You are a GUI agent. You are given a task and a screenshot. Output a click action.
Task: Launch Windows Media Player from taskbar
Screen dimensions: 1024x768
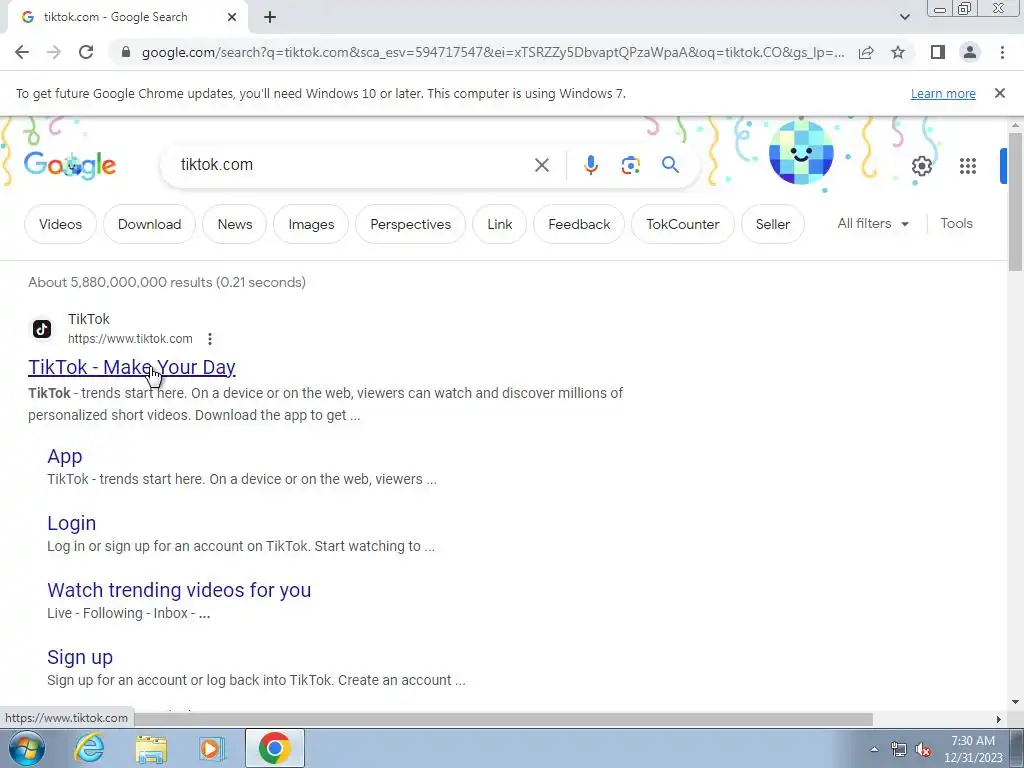point(211,748)
